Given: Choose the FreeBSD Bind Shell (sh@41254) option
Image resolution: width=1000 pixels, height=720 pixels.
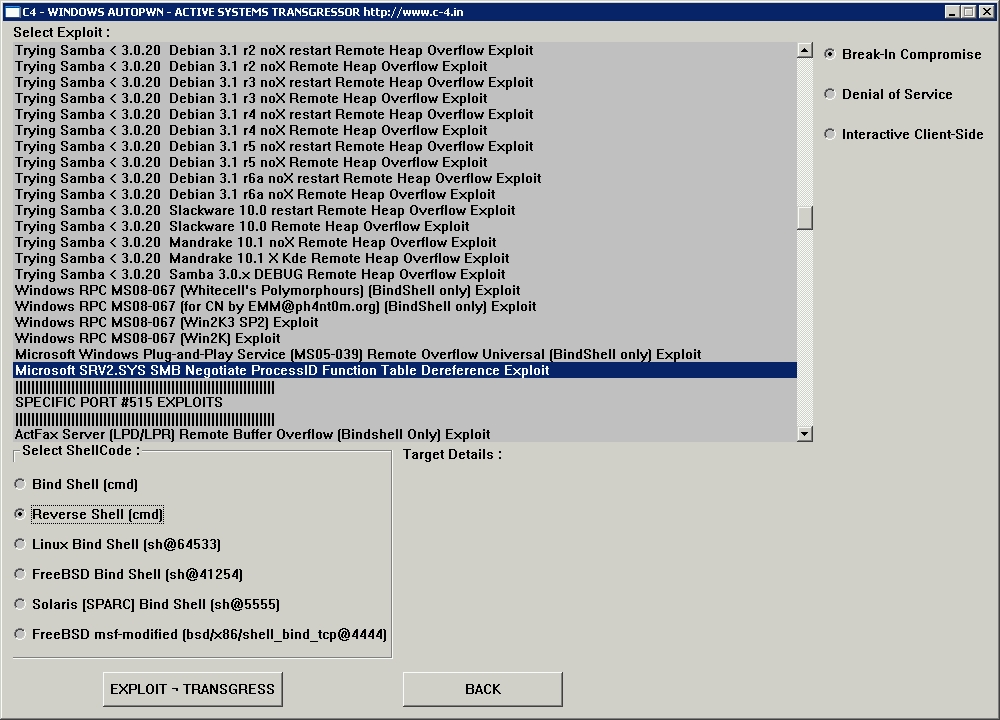Looking at the screenshot, I should (21, 574).
